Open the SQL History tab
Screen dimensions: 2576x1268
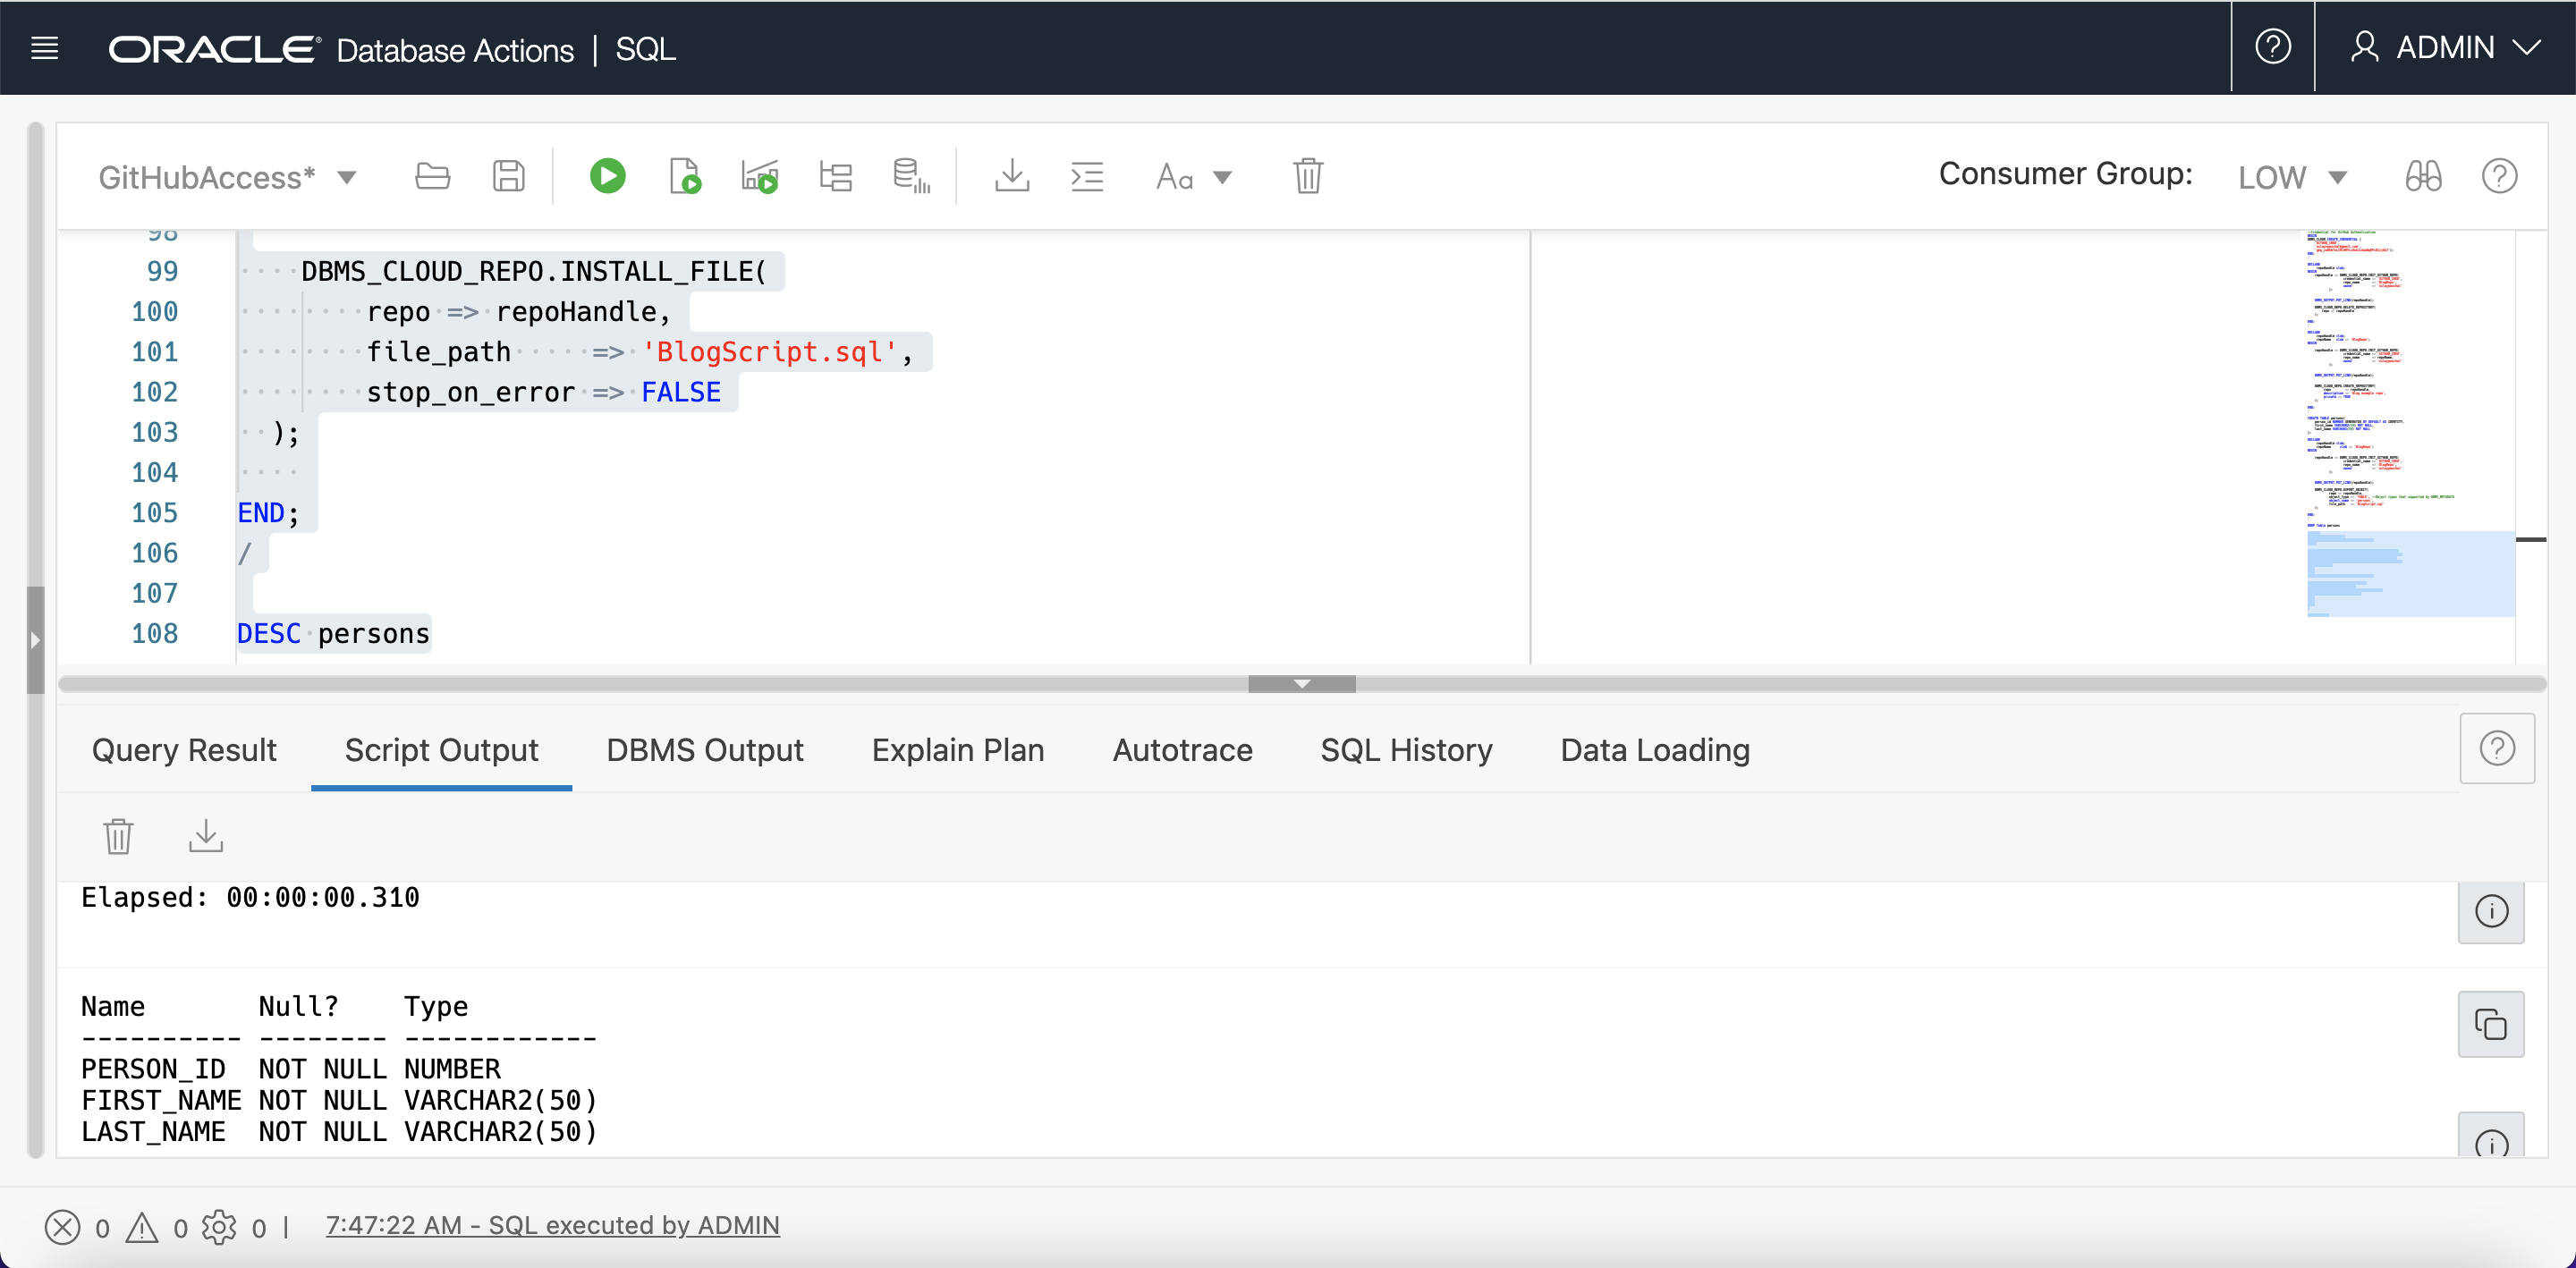[1405, 750]
